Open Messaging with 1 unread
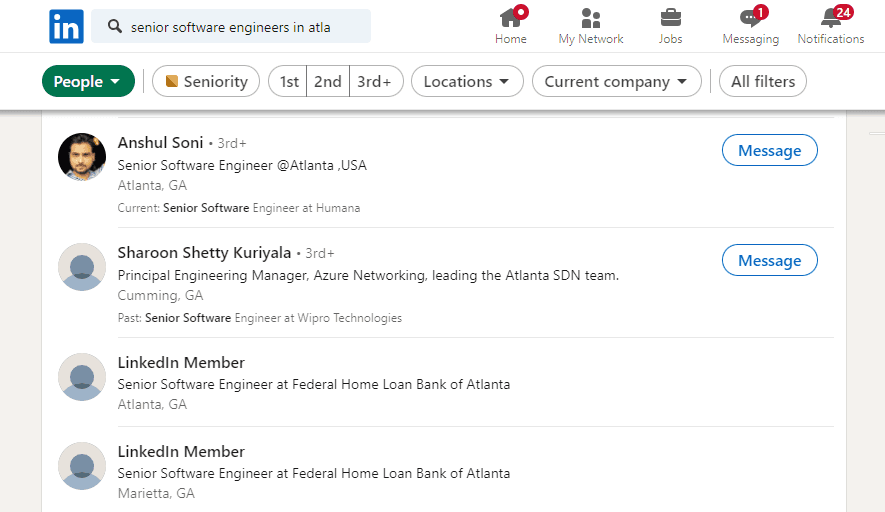The width and height of the screenshot is (885, 512). (751, 26)
